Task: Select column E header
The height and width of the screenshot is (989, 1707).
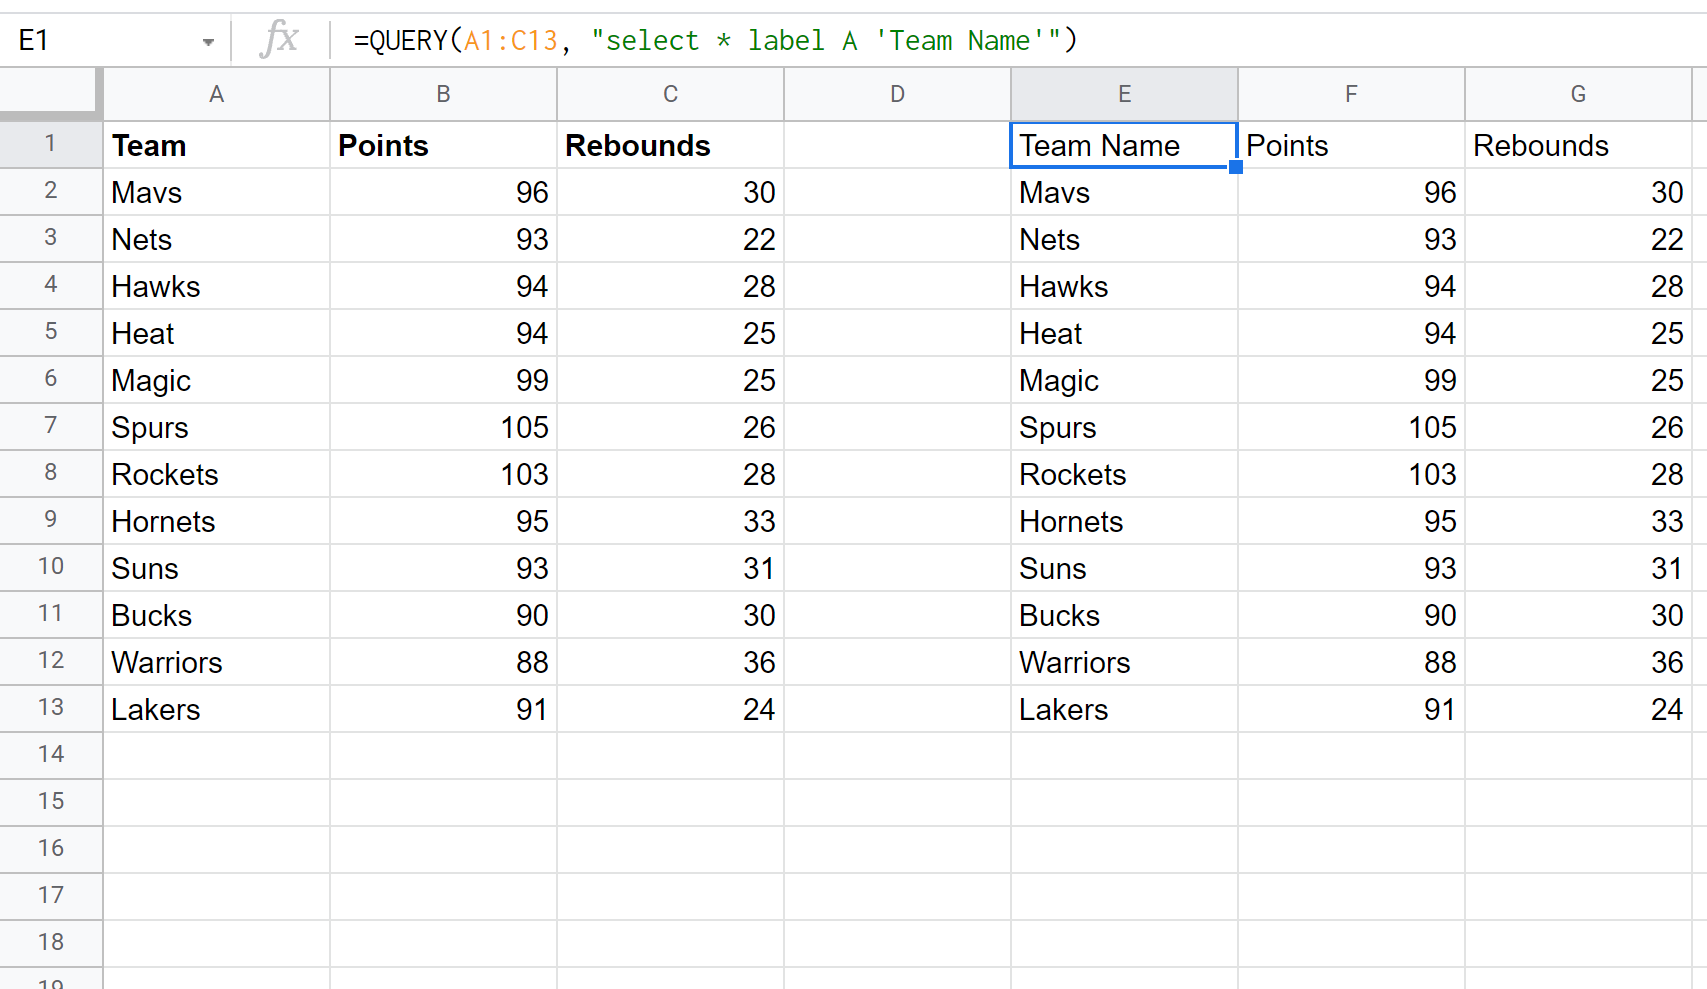Action: (1124, 93)
